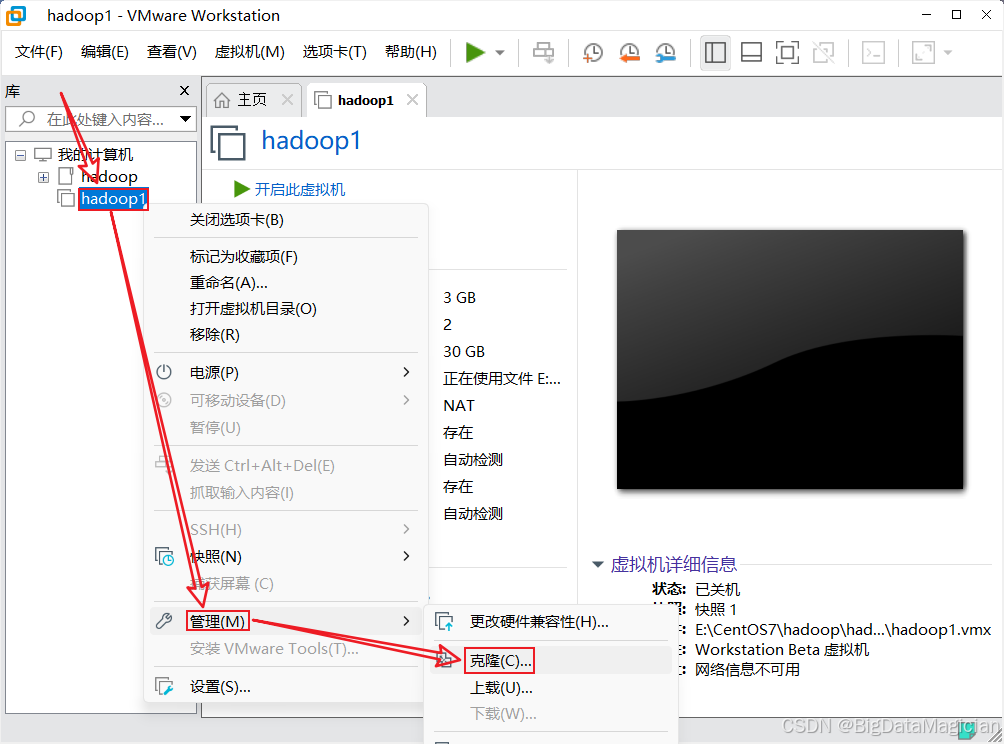The height and width of the screenshot is (744, 1004).
Task: Click the settings icon beside 设置(S)
Action: click(x=165, y=686)
